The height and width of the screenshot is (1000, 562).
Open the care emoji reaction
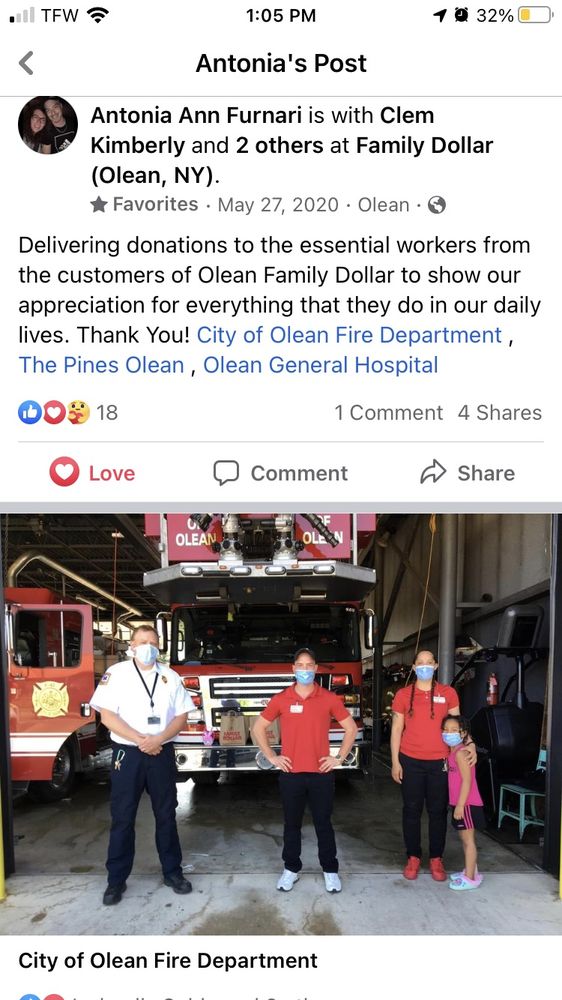point(78,413)
